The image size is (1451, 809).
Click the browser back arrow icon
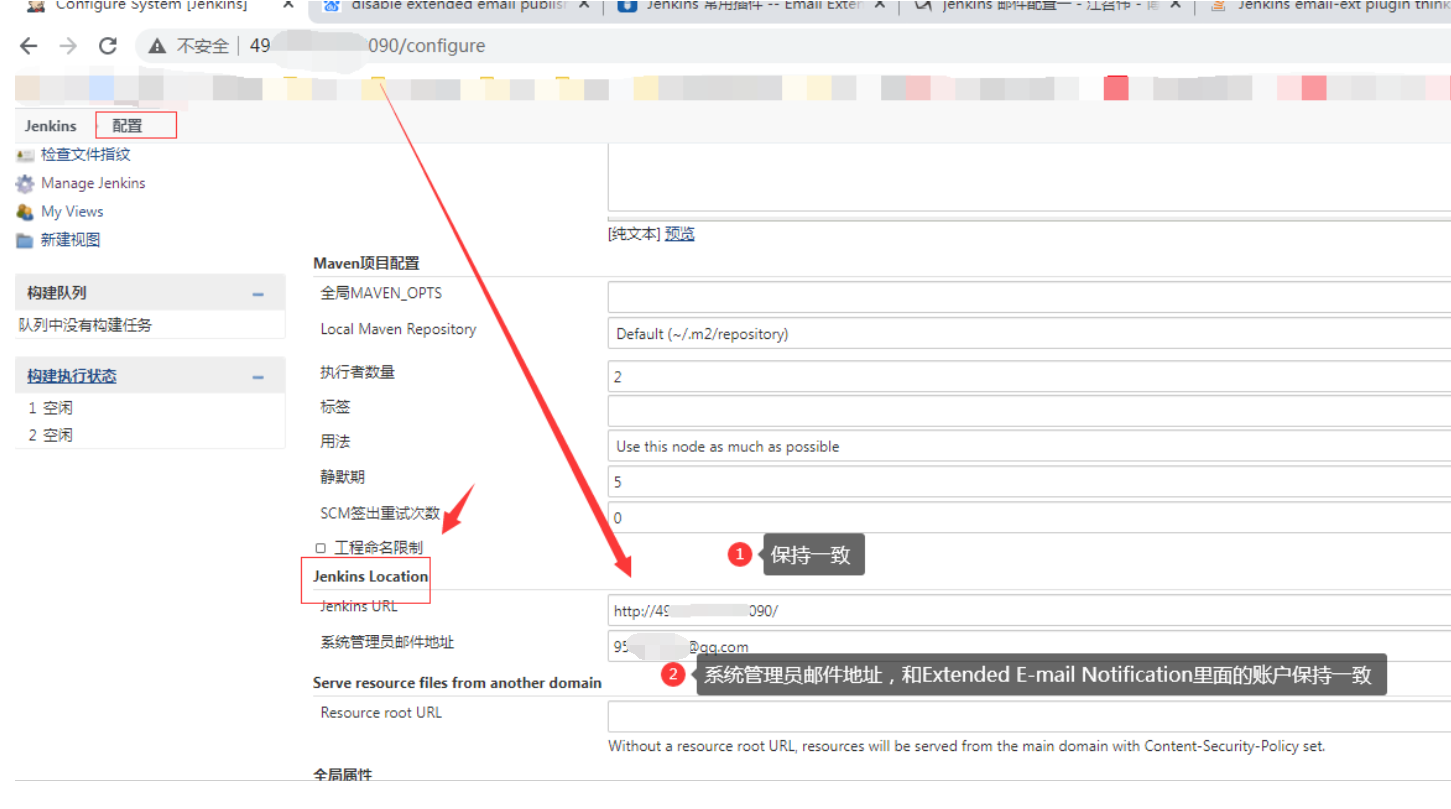pos(29,46)
